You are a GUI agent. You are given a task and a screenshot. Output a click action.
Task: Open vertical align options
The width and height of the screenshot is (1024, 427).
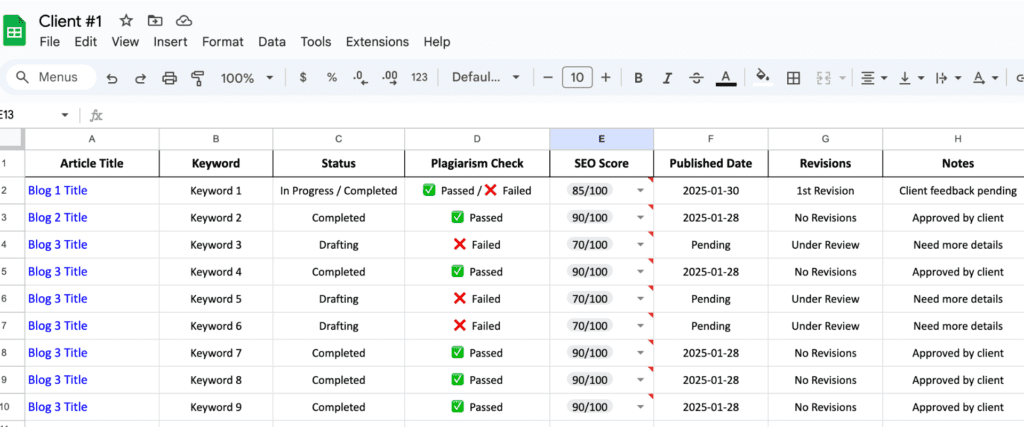click(911, 78)
